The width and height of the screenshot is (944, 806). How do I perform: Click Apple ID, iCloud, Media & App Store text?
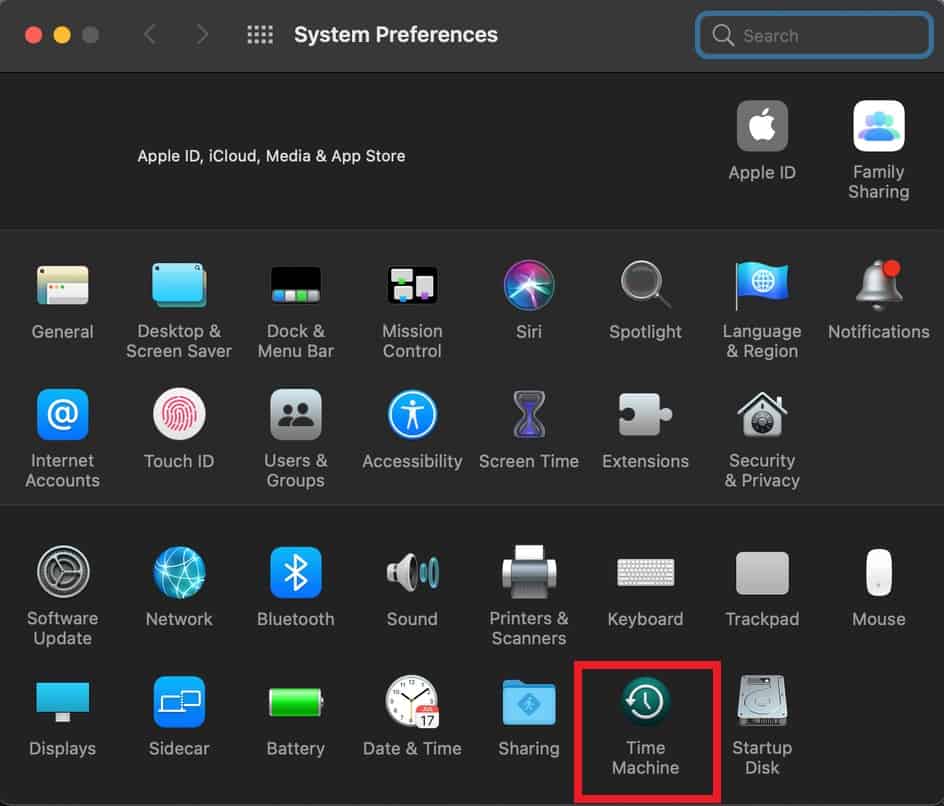tap(271, 156)
